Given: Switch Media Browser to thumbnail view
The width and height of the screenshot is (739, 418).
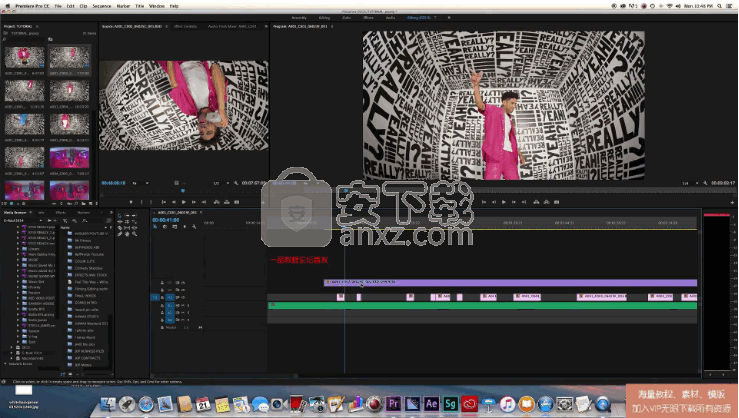Looking at the screenshot, I should pos(70,375).
